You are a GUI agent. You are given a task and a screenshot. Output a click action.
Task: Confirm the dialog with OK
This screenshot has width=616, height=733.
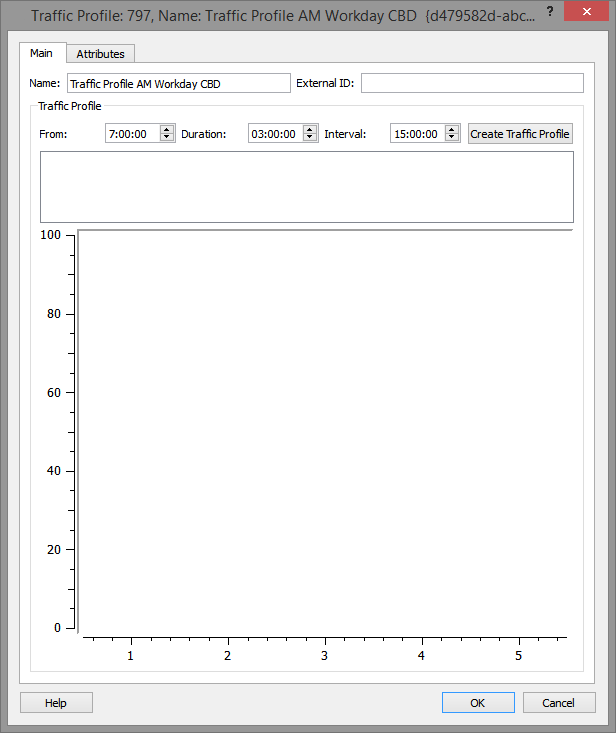pyautogui.click(x=478, y=703)
